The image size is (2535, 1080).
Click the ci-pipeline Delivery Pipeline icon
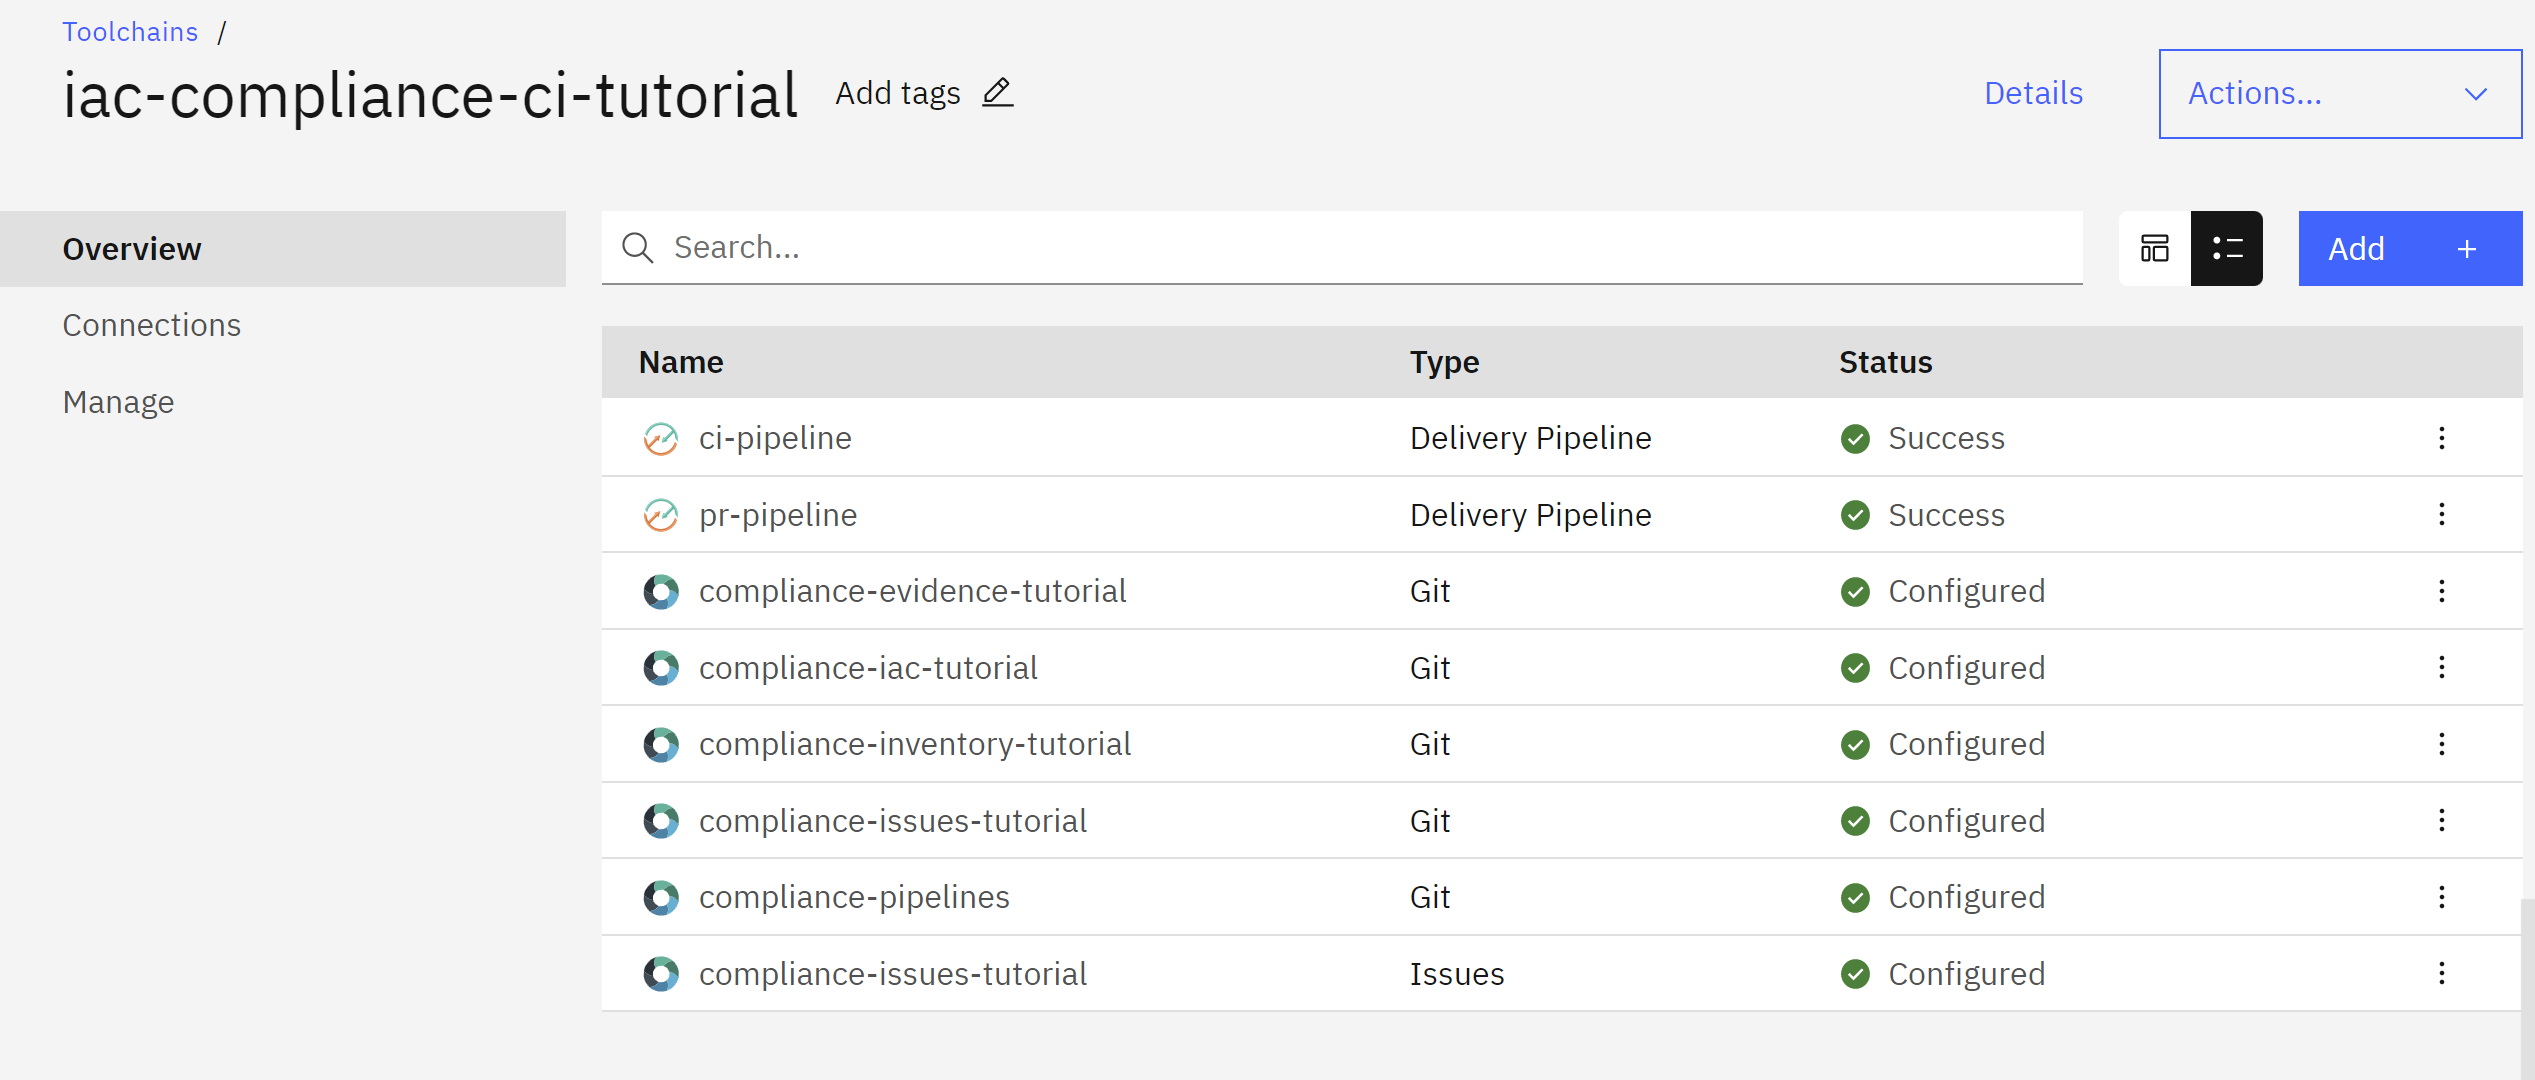[661, 438]
